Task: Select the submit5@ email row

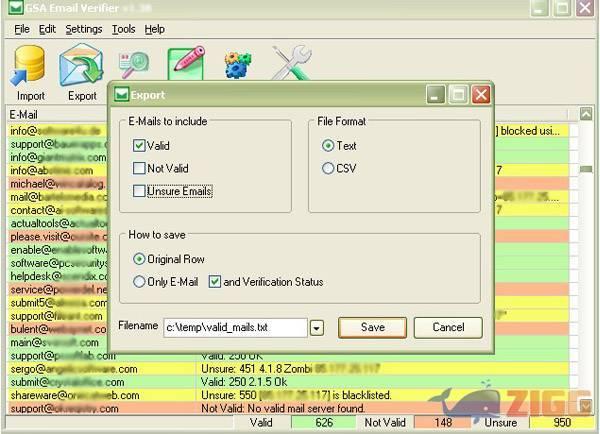Action: click(x=57, y=303)
